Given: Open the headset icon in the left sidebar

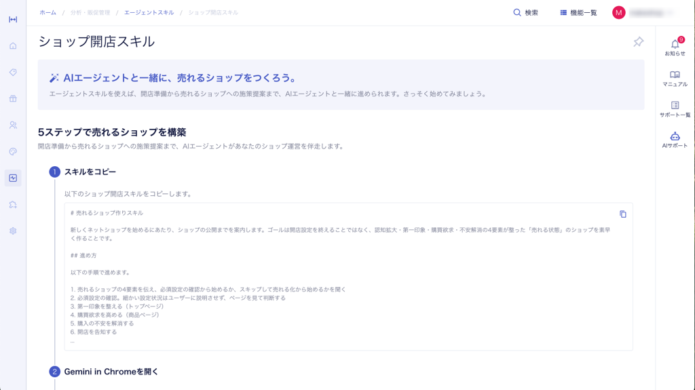Looking at the screenshot, I should (x=13, y=204).
